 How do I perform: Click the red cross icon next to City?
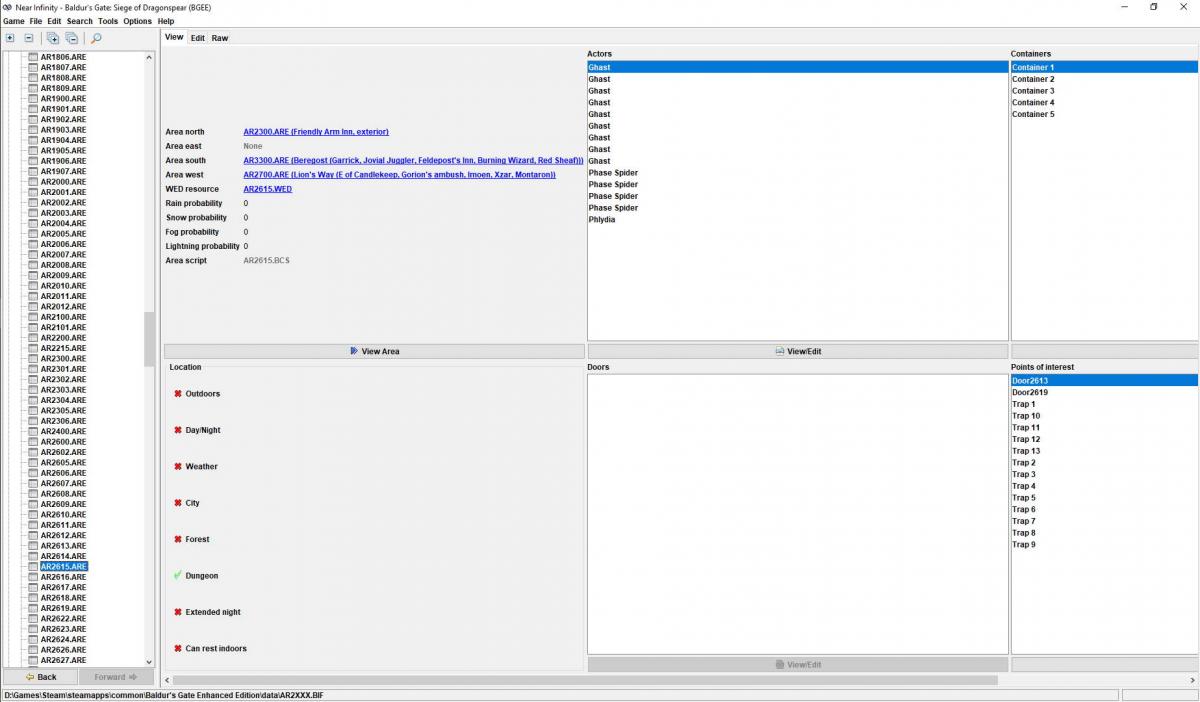coord(178,503)
